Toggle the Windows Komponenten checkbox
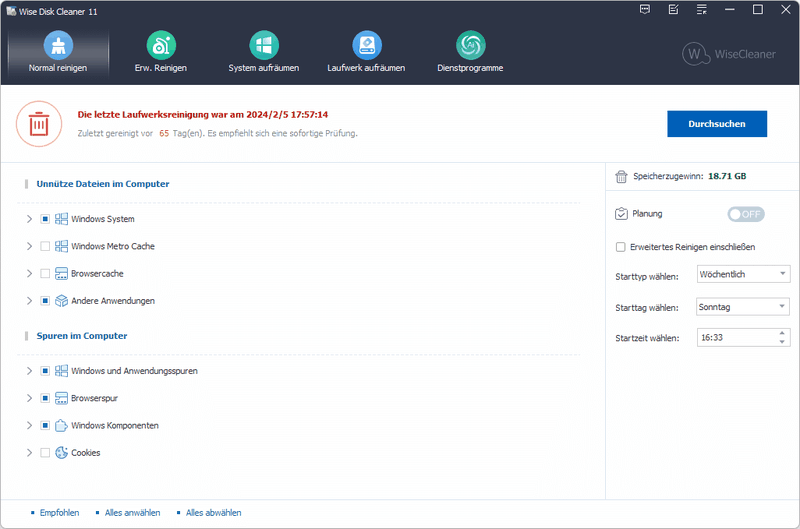The height and width of the screenshot is (529, 800). point(45,425)
